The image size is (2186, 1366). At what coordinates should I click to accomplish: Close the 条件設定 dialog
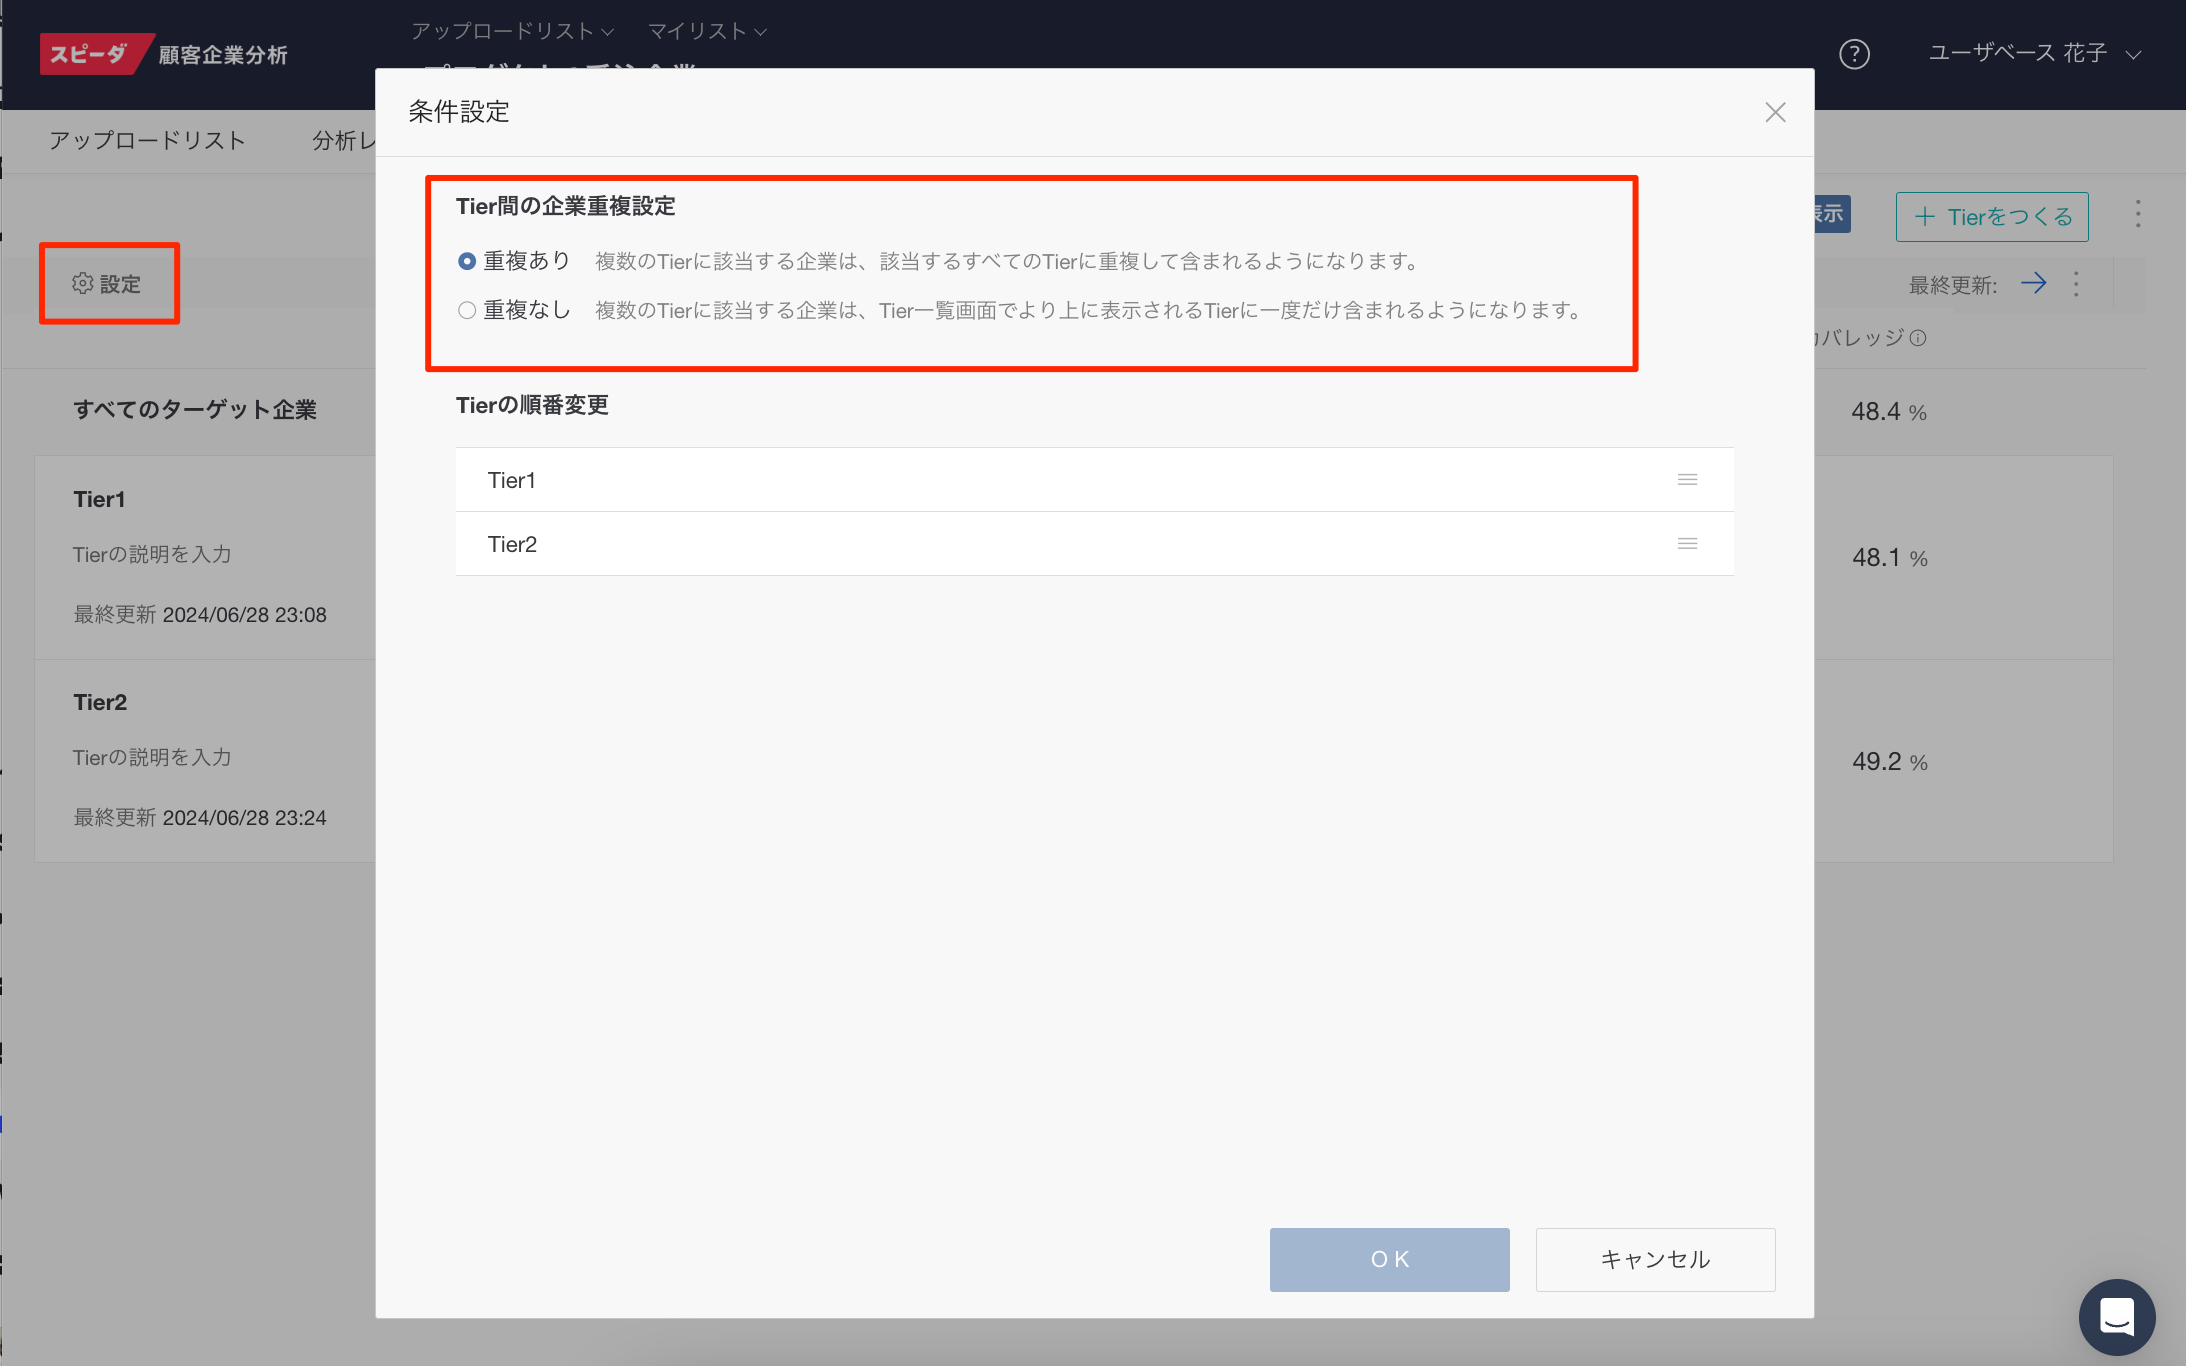[x=1775, y=112]
